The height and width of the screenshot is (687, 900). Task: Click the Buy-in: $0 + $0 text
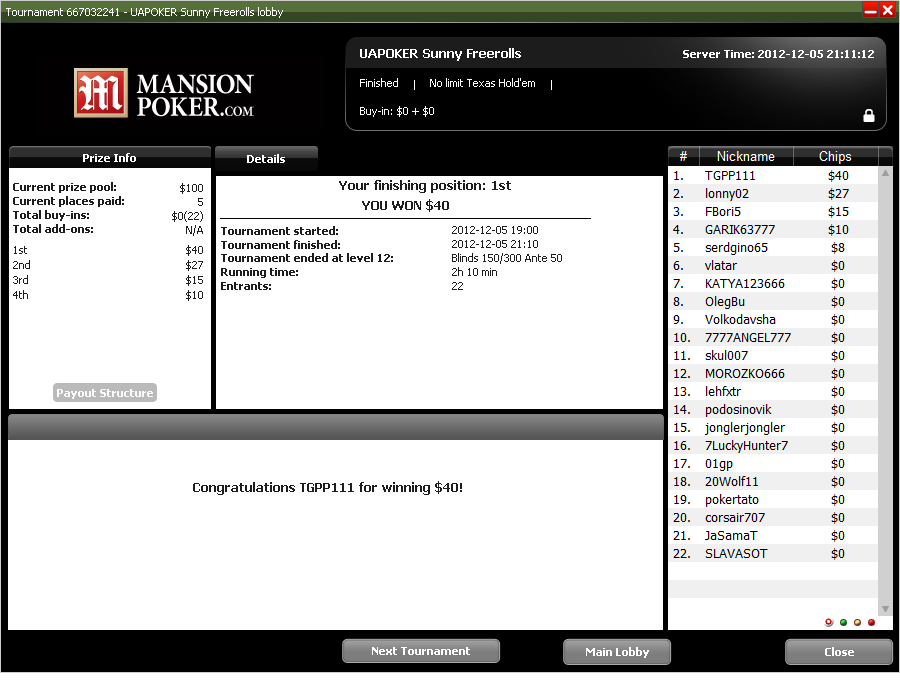click(x=397, y=111)
